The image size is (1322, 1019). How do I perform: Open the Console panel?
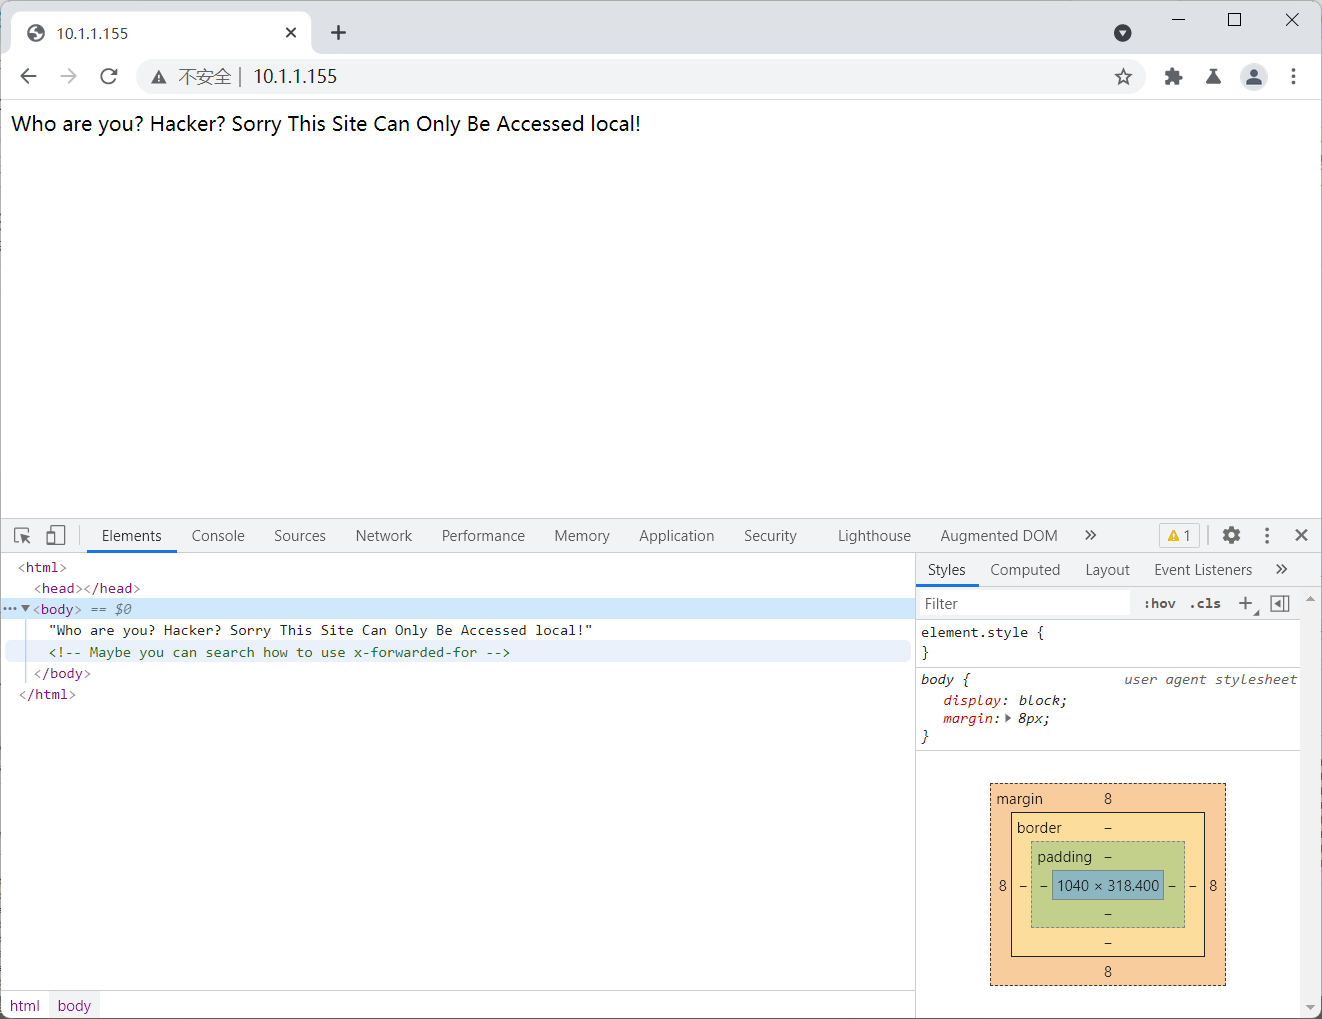pos(218,536)
